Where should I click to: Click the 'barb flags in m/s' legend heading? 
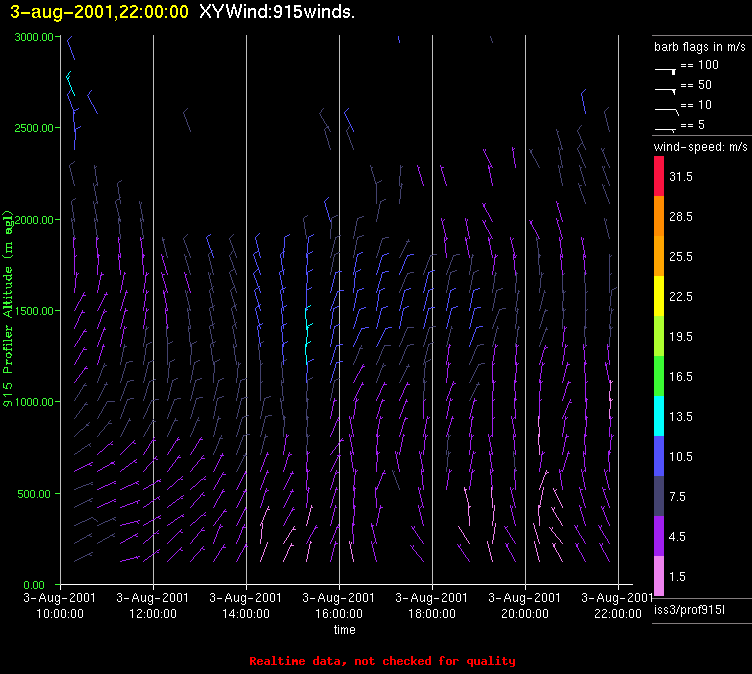click(700, 47)
